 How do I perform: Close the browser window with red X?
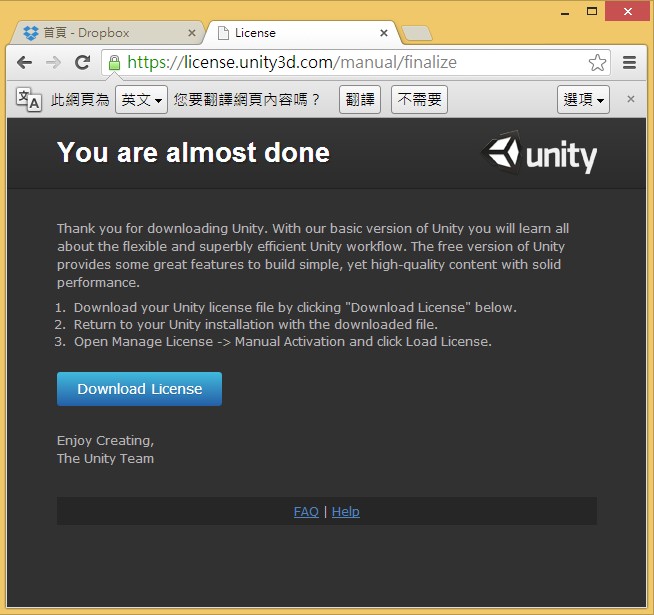(628, 11)
